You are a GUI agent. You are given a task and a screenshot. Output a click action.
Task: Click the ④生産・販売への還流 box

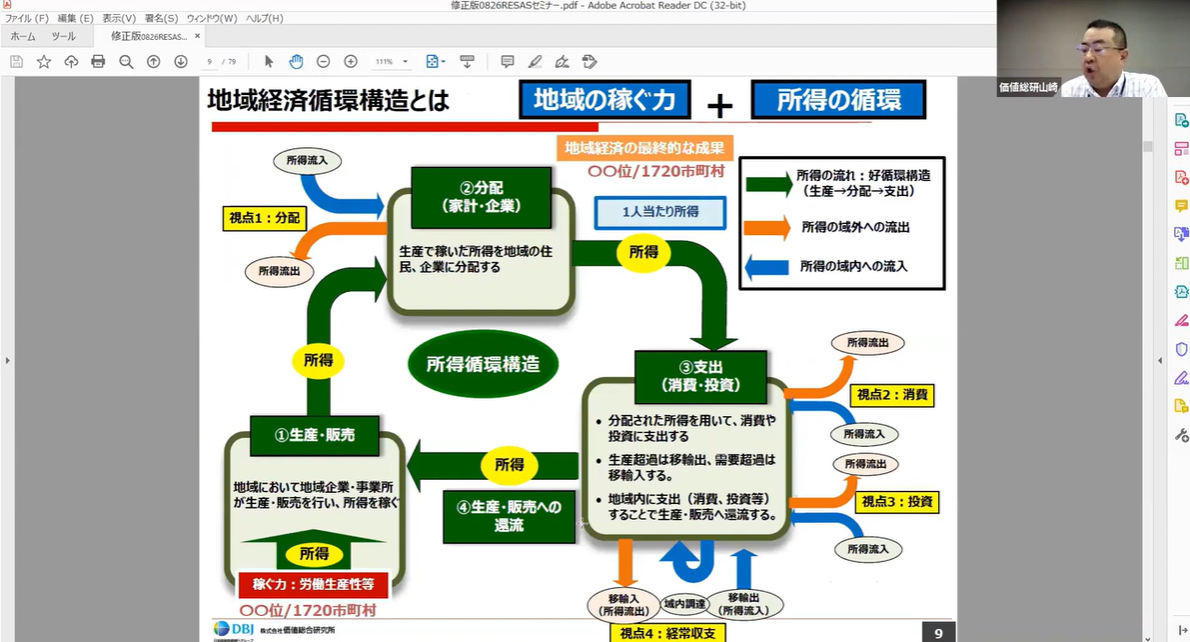point(508,516)
